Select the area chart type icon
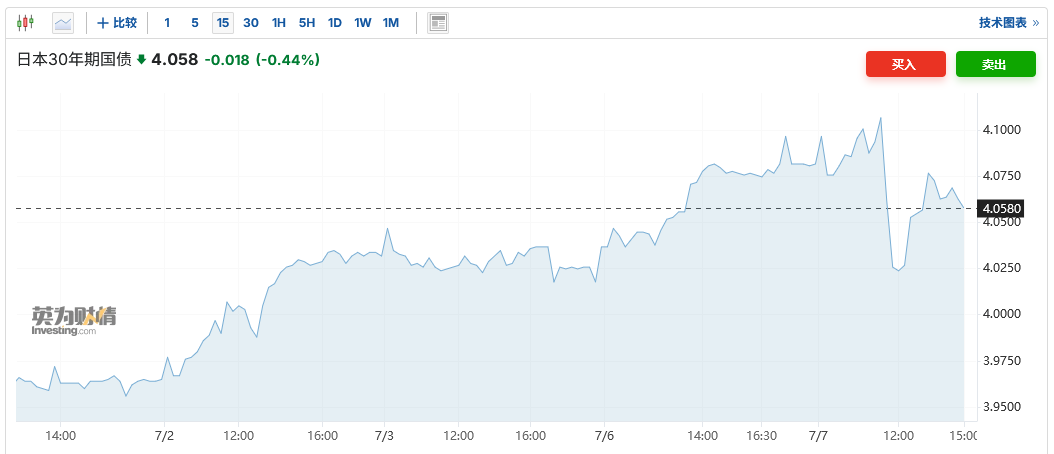This screenshot has width=1054, height=454. coord(63,23)
